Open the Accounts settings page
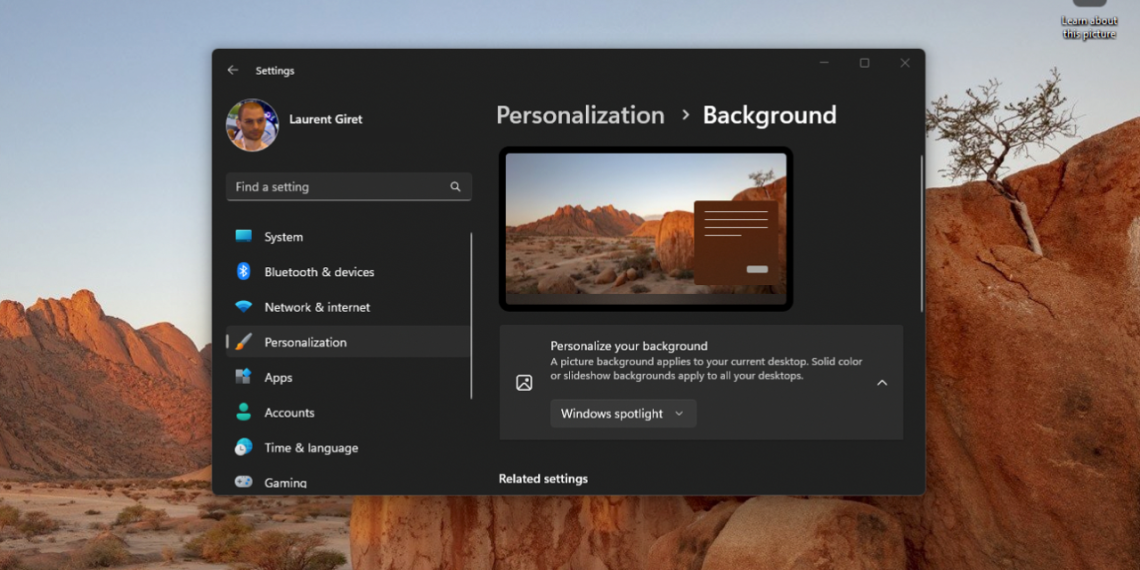 pos(289,413)
